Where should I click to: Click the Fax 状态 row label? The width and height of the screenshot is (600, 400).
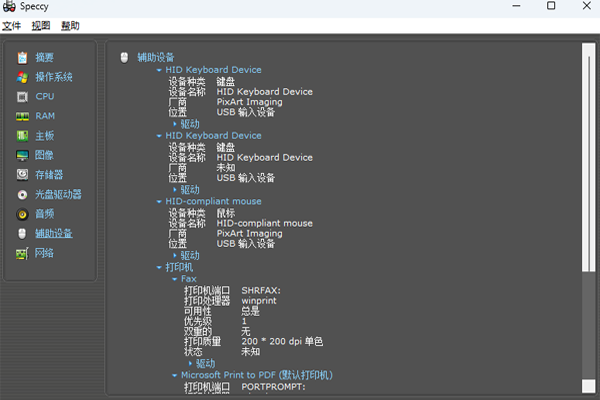coord(193,351)
